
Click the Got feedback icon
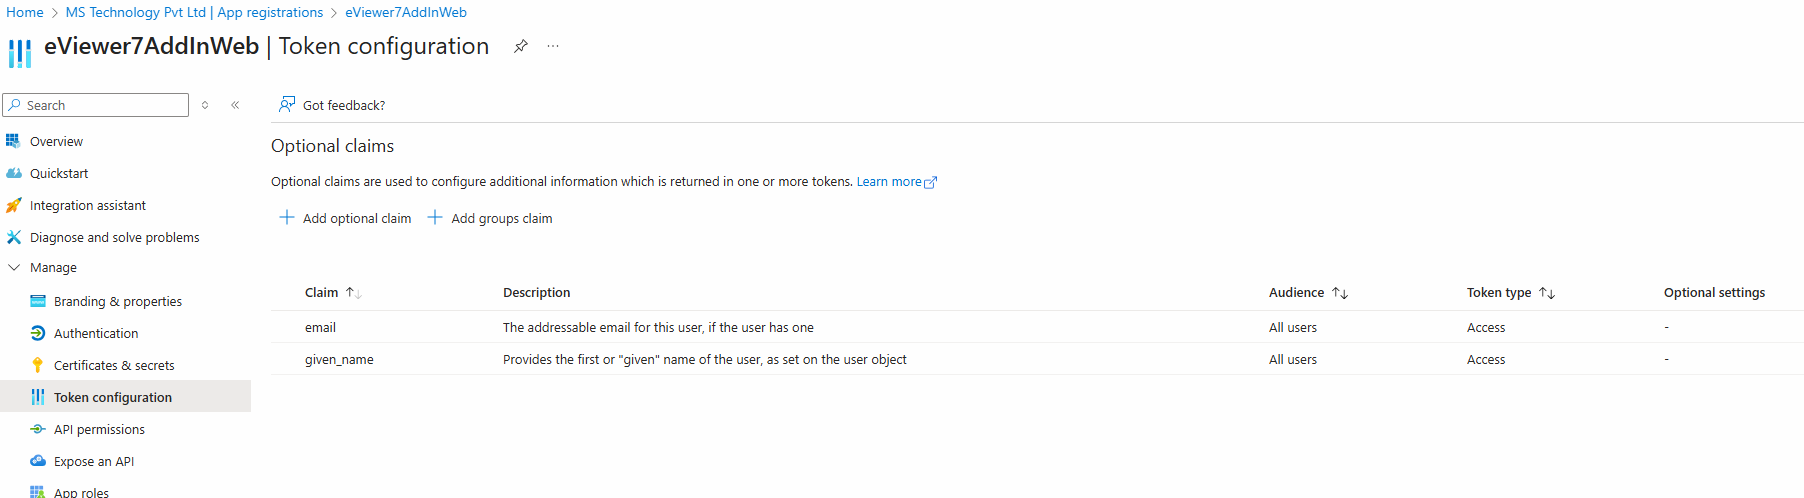pyautogui.click(x=287, y=104)
